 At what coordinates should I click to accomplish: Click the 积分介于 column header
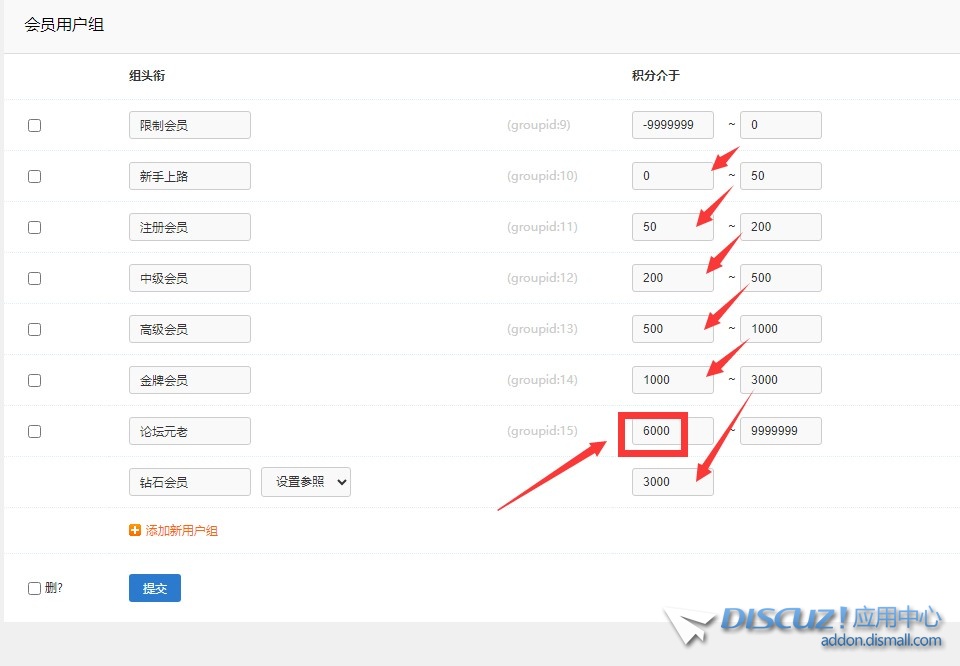[x=656, y=76]
